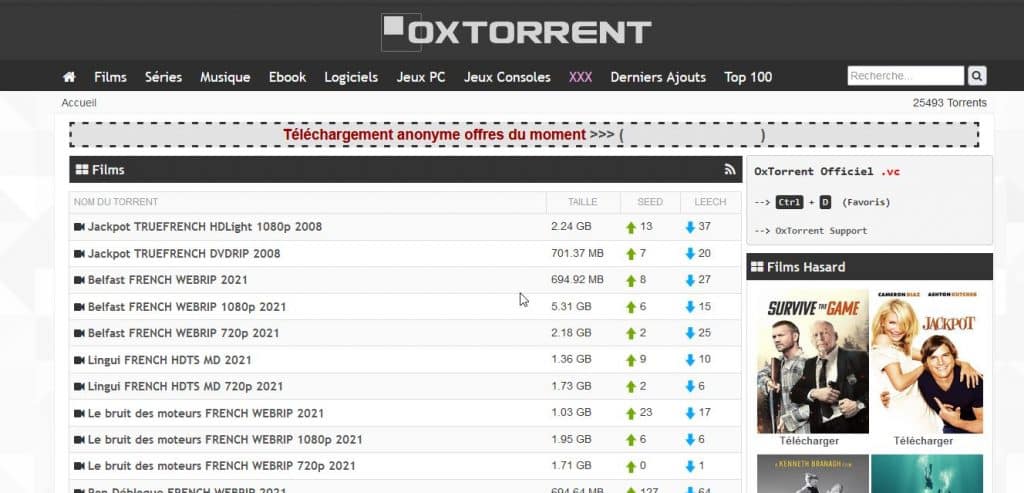
Task: Click the Accueil breadcrumb link
Action: [x=79, y=103]
